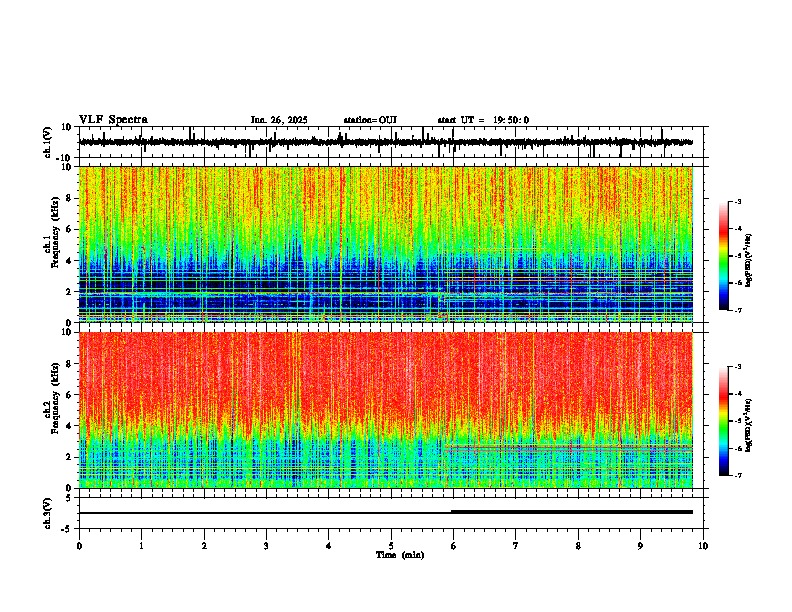Click the "5" tick on the ch.3(V) axis
Screen dimensions: 792x612
(x=70, y=498)
